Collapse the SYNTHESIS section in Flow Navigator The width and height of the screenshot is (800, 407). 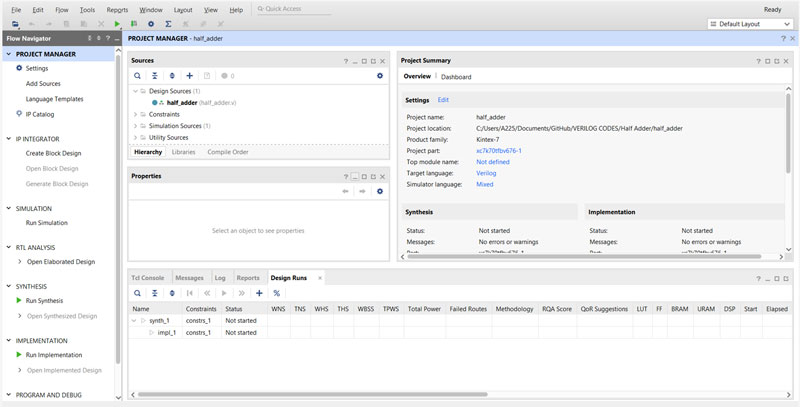pos(8,286)
